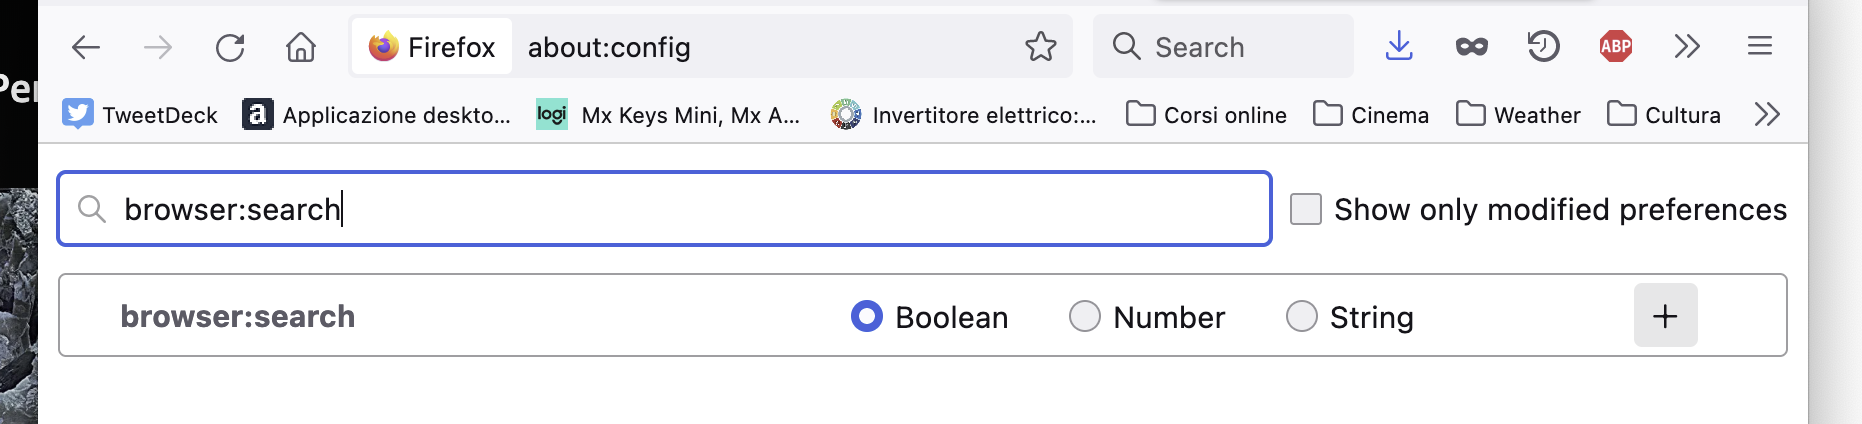Select the Number type radio button
This screenshot has height=424, width=1862.
tap(1085, 316)
